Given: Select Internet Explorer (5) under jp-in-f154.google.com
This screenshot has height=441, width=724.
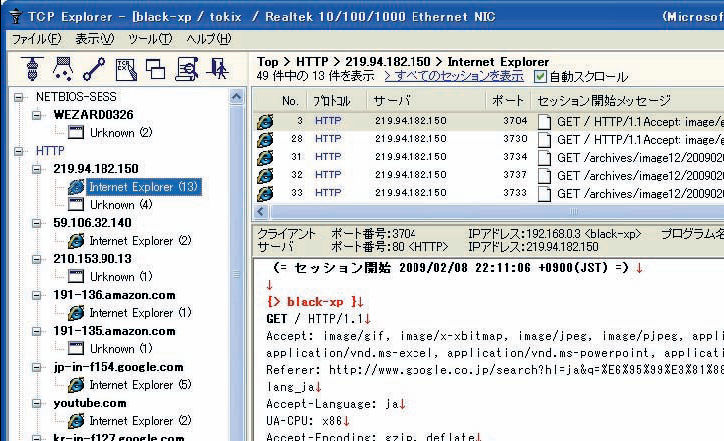Looking at the screenshot, I should [140, 385].
